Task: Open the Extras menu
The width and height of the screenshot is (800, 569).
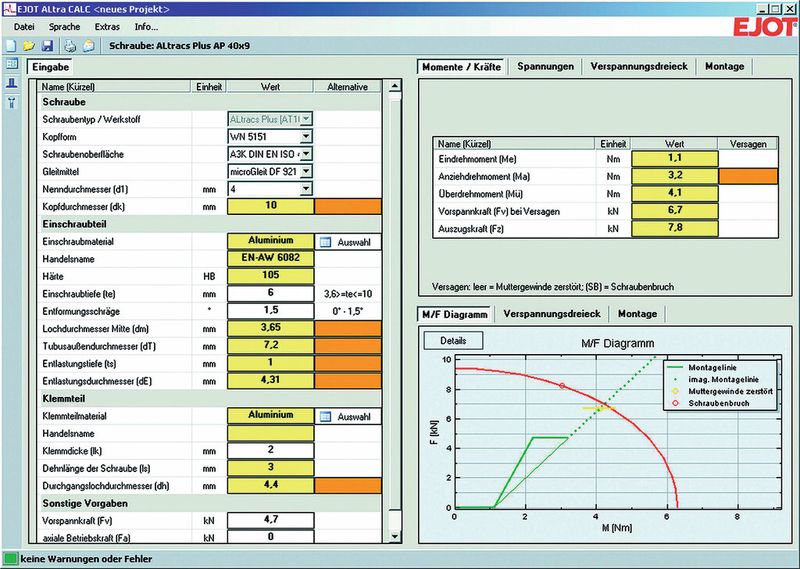Action: coord(107,27)
